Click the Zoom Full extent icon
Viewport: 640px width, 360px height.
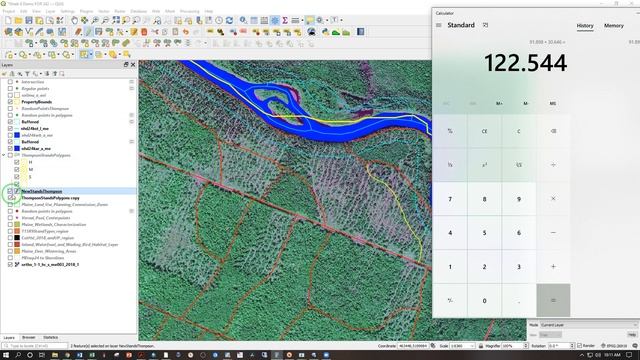(116, 20)
